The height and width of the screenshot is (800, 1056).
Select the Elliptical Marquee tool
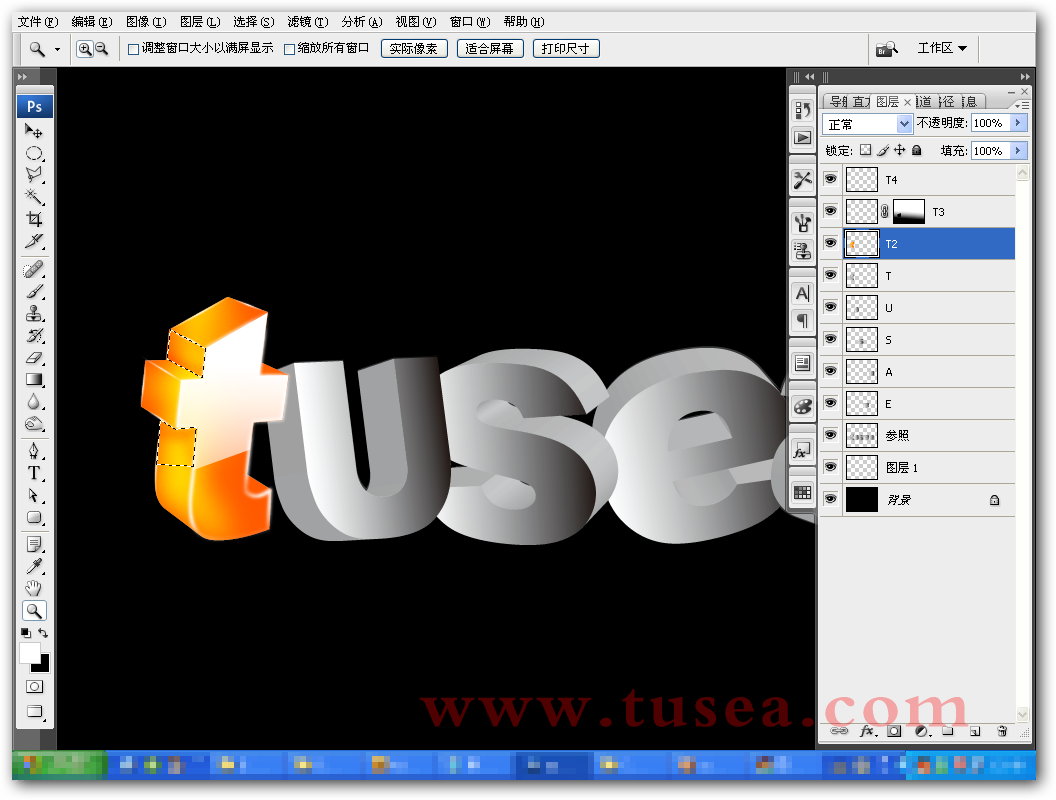pyautogui.click(x=34, y=154)
